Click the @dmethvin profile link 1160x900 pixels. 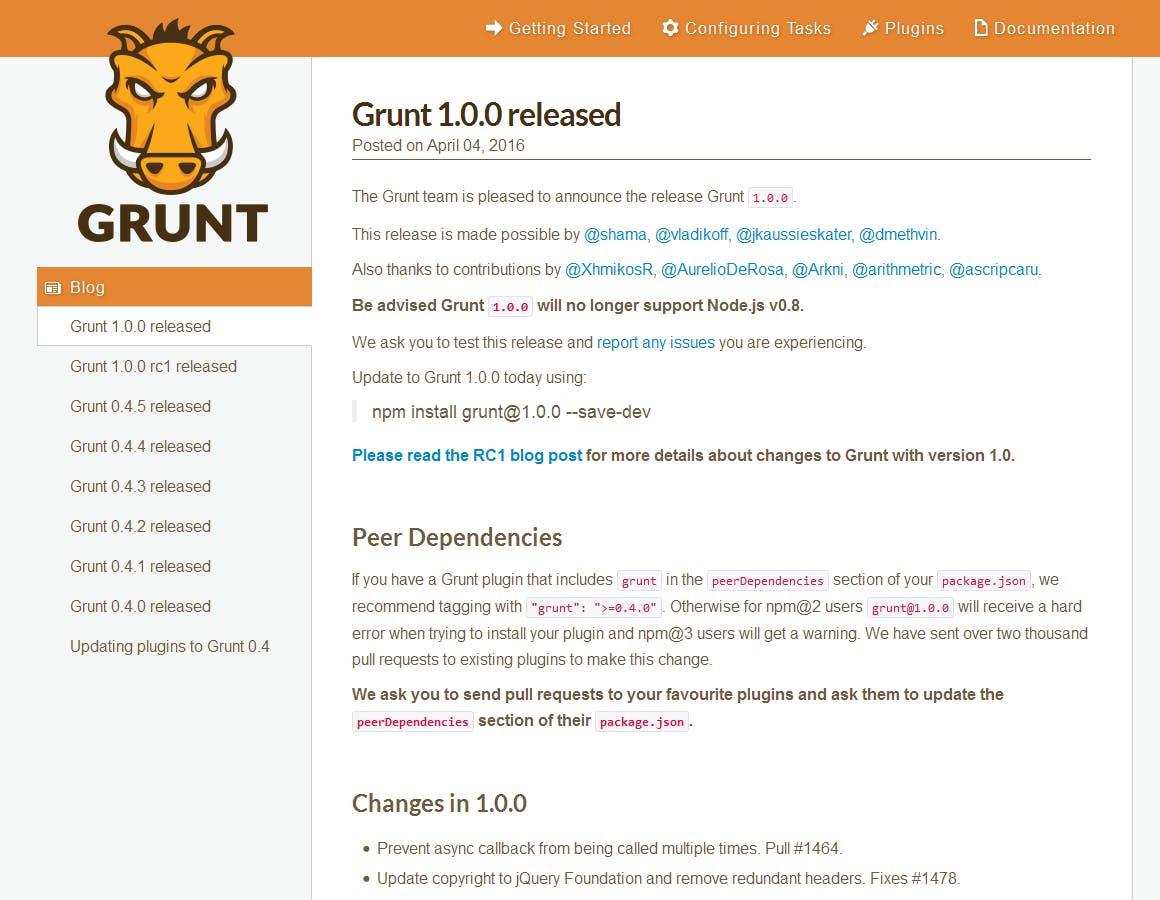[x=898, y=234]
